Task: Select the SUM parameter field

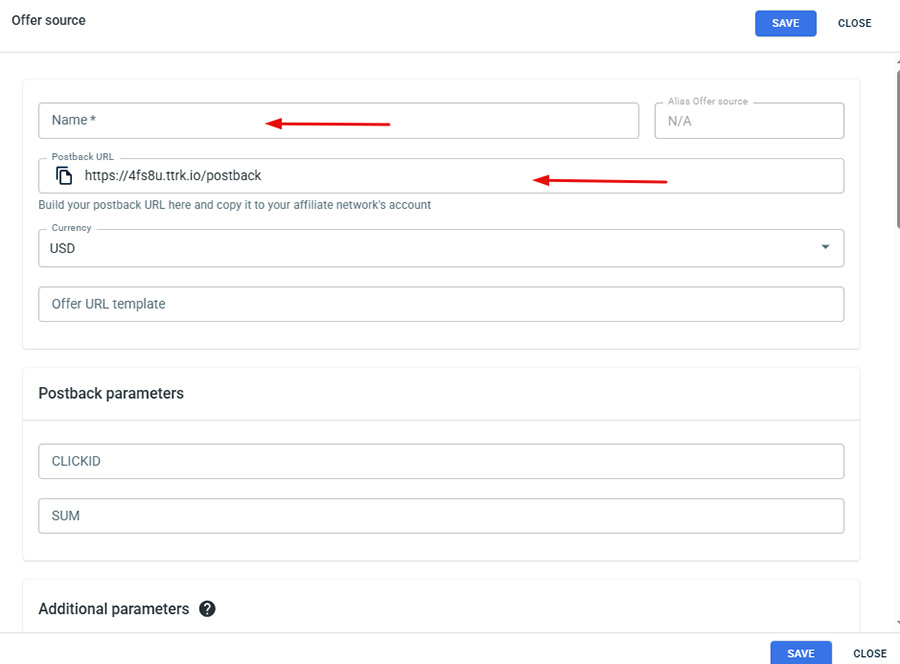Action: point(440,516)
